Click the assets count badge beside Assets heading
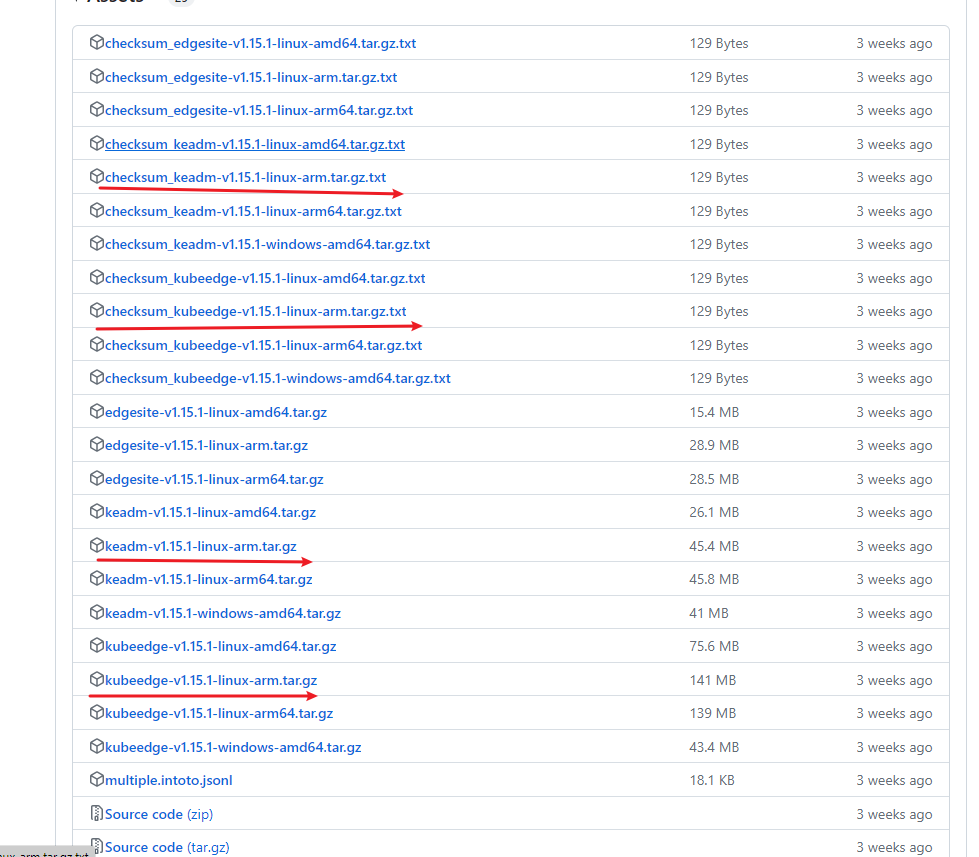Image resolution: width=979 pixels, height=857 pixels. point(181,2)
